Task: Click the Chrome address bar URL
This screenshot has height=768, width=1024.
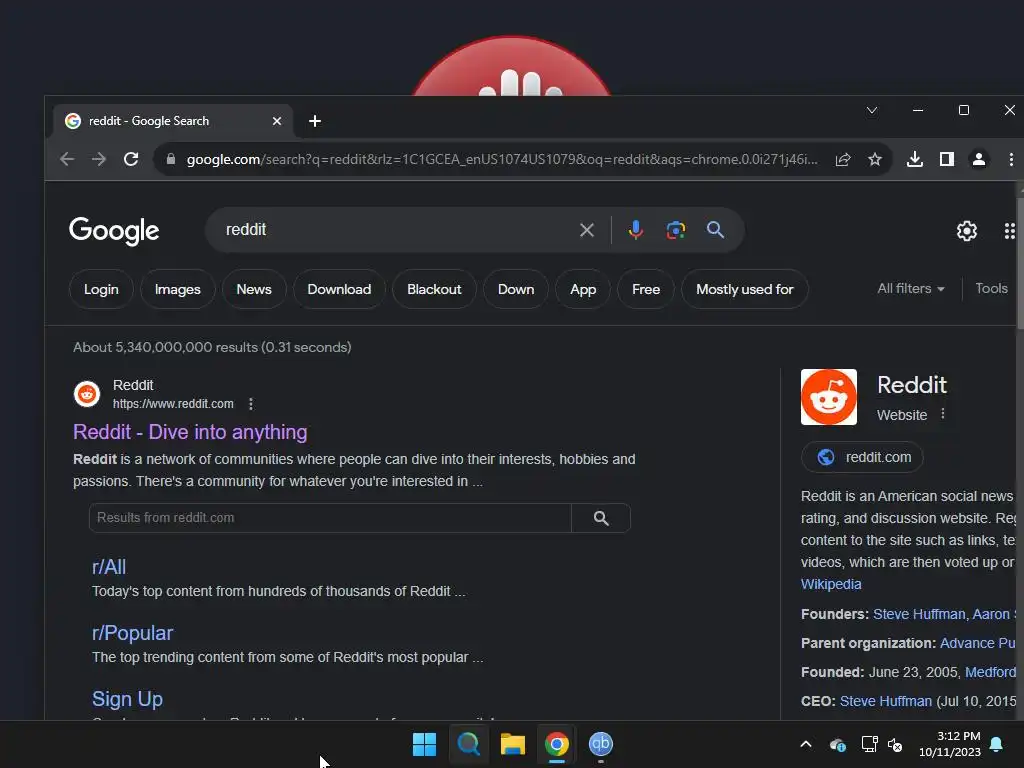Action: pyautogui.click(x=502, y=159)
